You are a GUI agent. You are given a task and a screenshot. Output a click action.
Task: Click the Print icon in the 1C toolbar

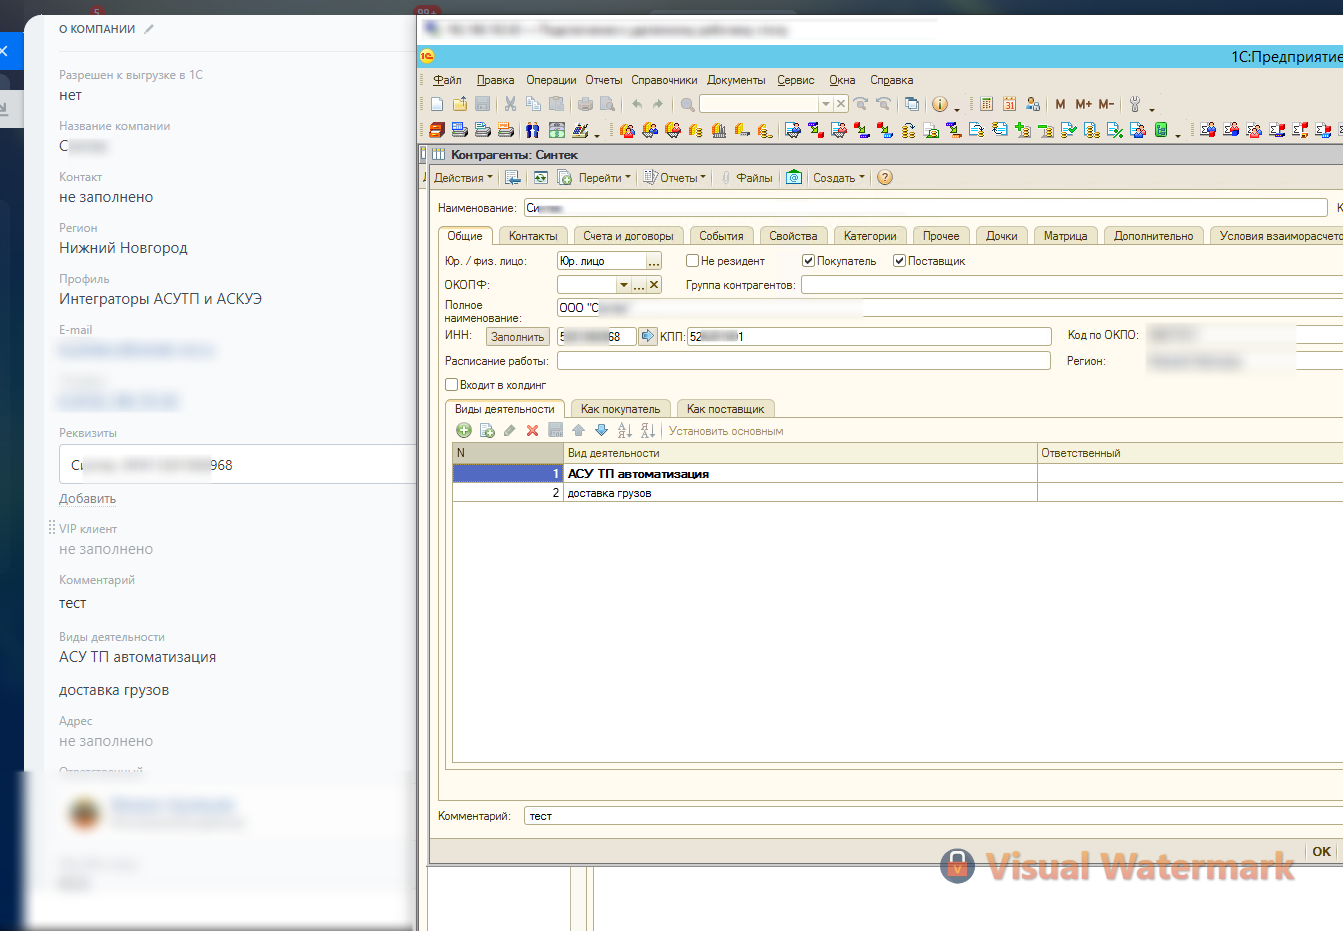[585, 104]
